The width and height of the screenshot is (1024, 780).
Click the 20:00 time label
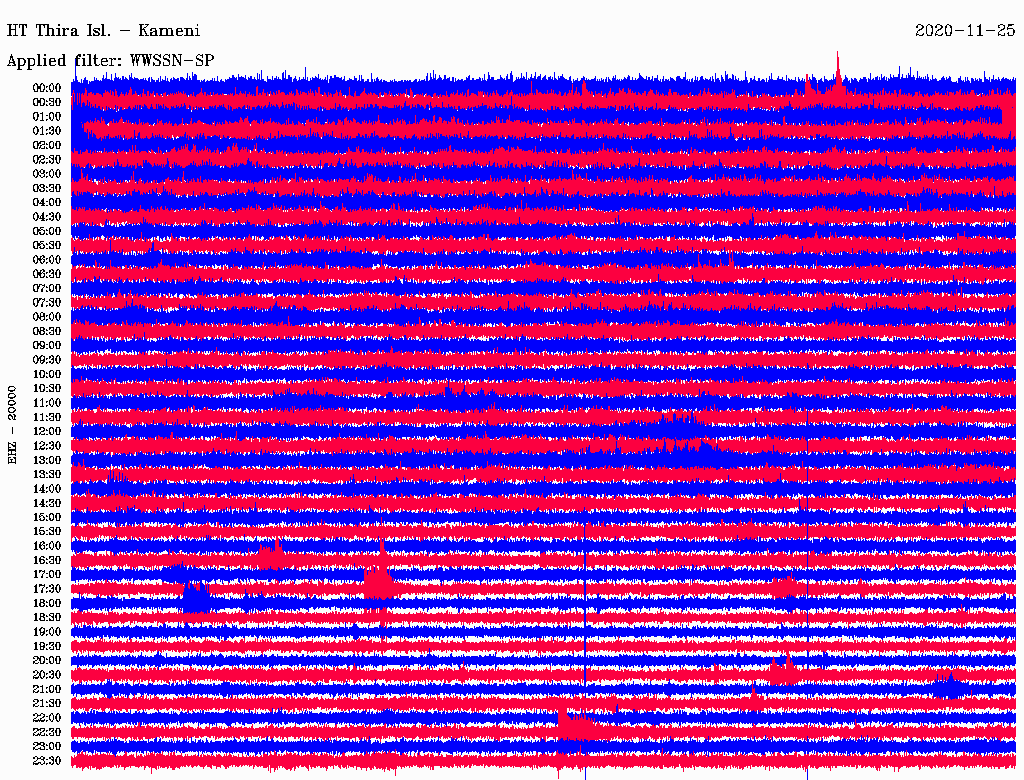[47, 660]
